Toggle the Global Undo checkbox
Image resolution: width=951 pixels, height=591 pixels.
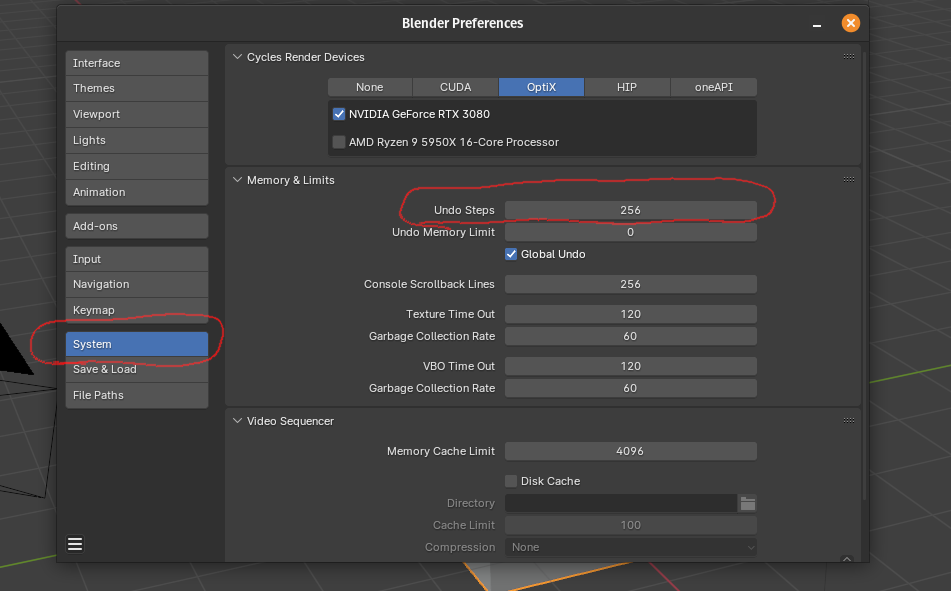[511, 254]
